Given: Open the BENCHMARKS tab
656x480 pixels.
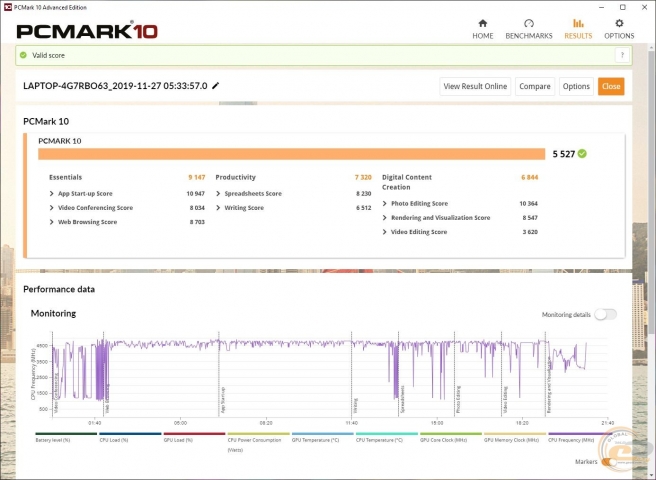Looking at the screenshot, I should click(x=528, y=29).
